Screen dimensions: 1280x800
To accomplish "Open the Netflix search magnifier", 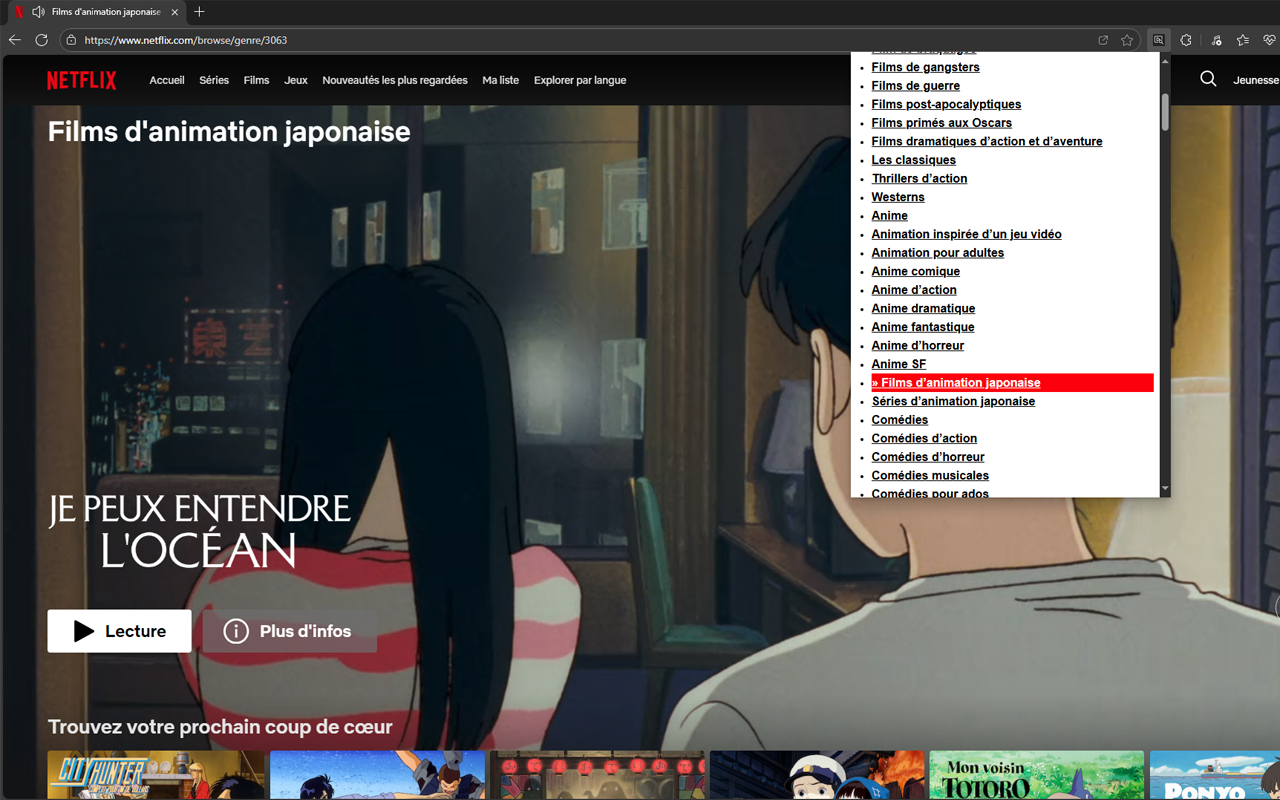I will [x=1208, y=79].
